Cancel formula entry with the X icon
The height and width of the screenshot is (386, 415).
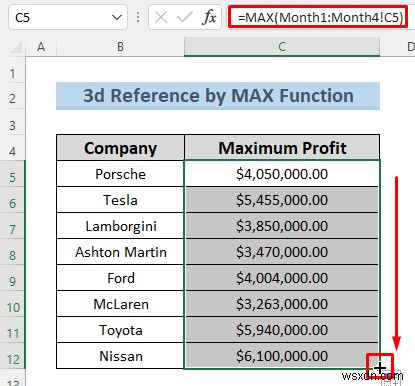pos(161,17)
